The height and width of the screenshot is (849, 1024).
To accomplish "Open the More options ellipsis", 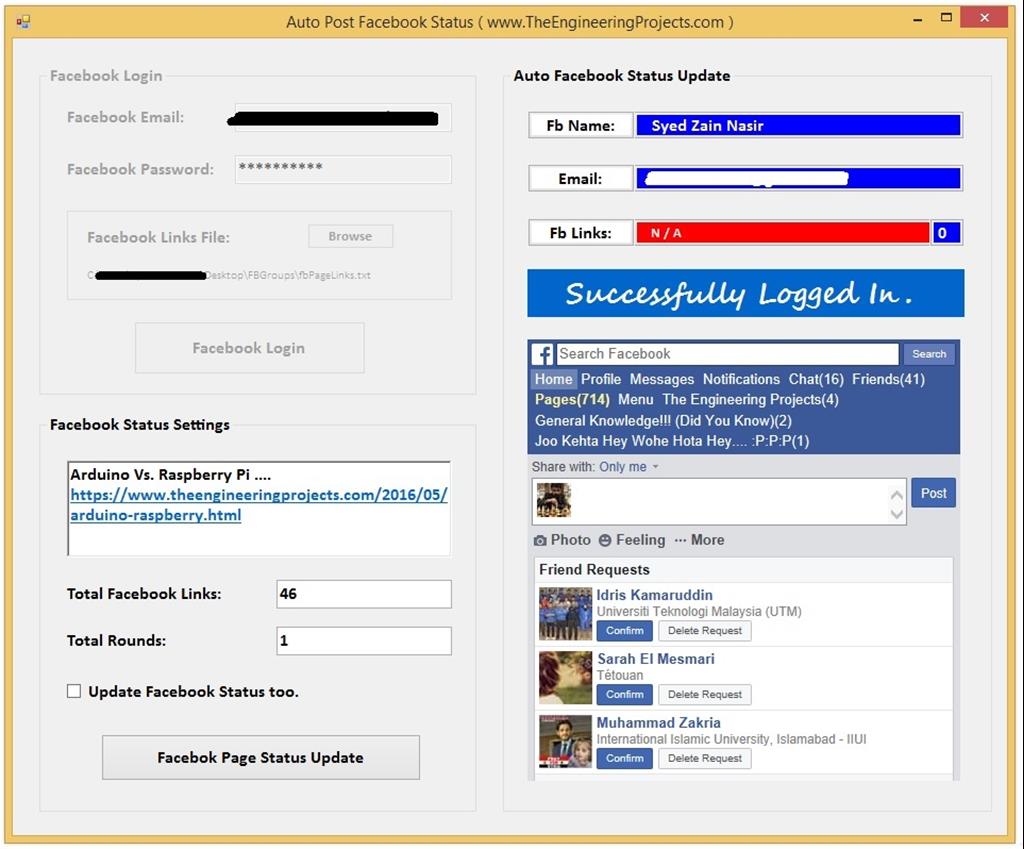I will (x=681, y=540).
